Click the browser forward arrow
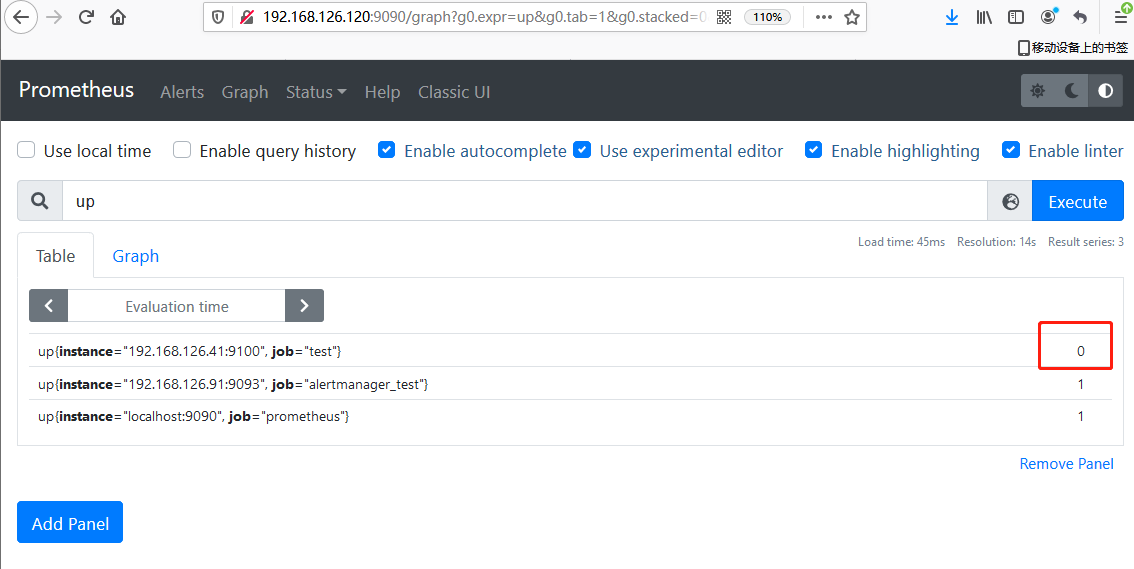 tap(54, 17)
